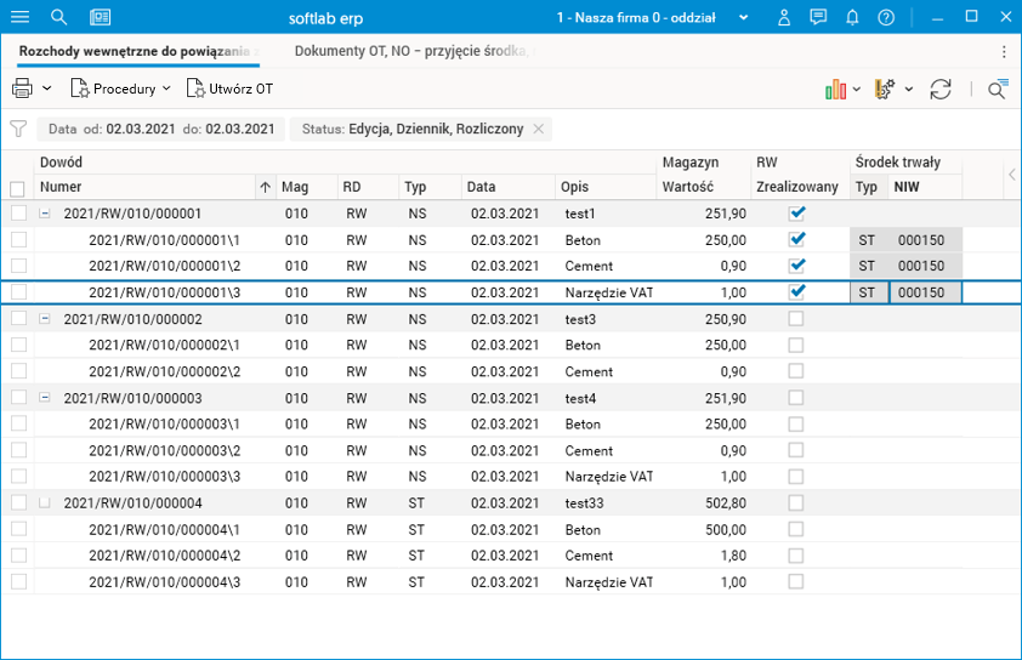
Task: Click document number 2021/RW/010/000004\3
Action: pyautogui.click(x=164, y=582)
